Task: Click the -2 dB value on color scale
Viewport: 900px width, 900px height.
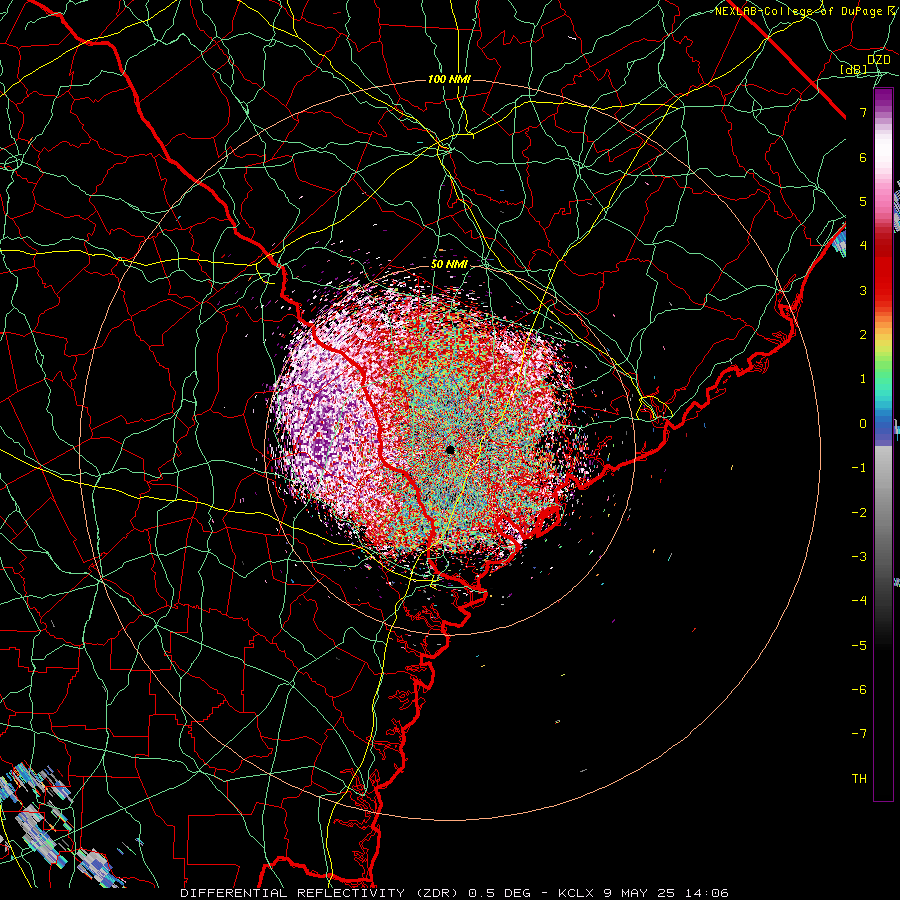Action: 859,513
